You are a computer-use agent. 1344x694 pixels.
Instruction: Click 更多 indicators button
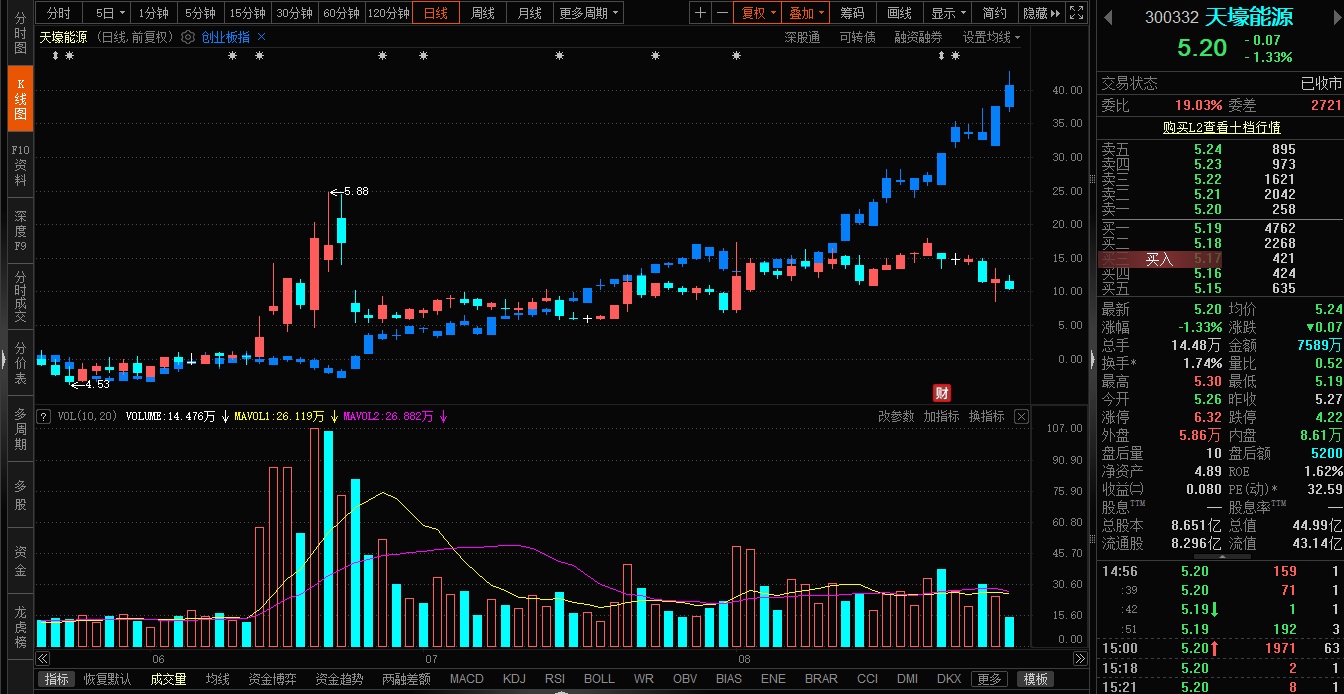point(989,679)
